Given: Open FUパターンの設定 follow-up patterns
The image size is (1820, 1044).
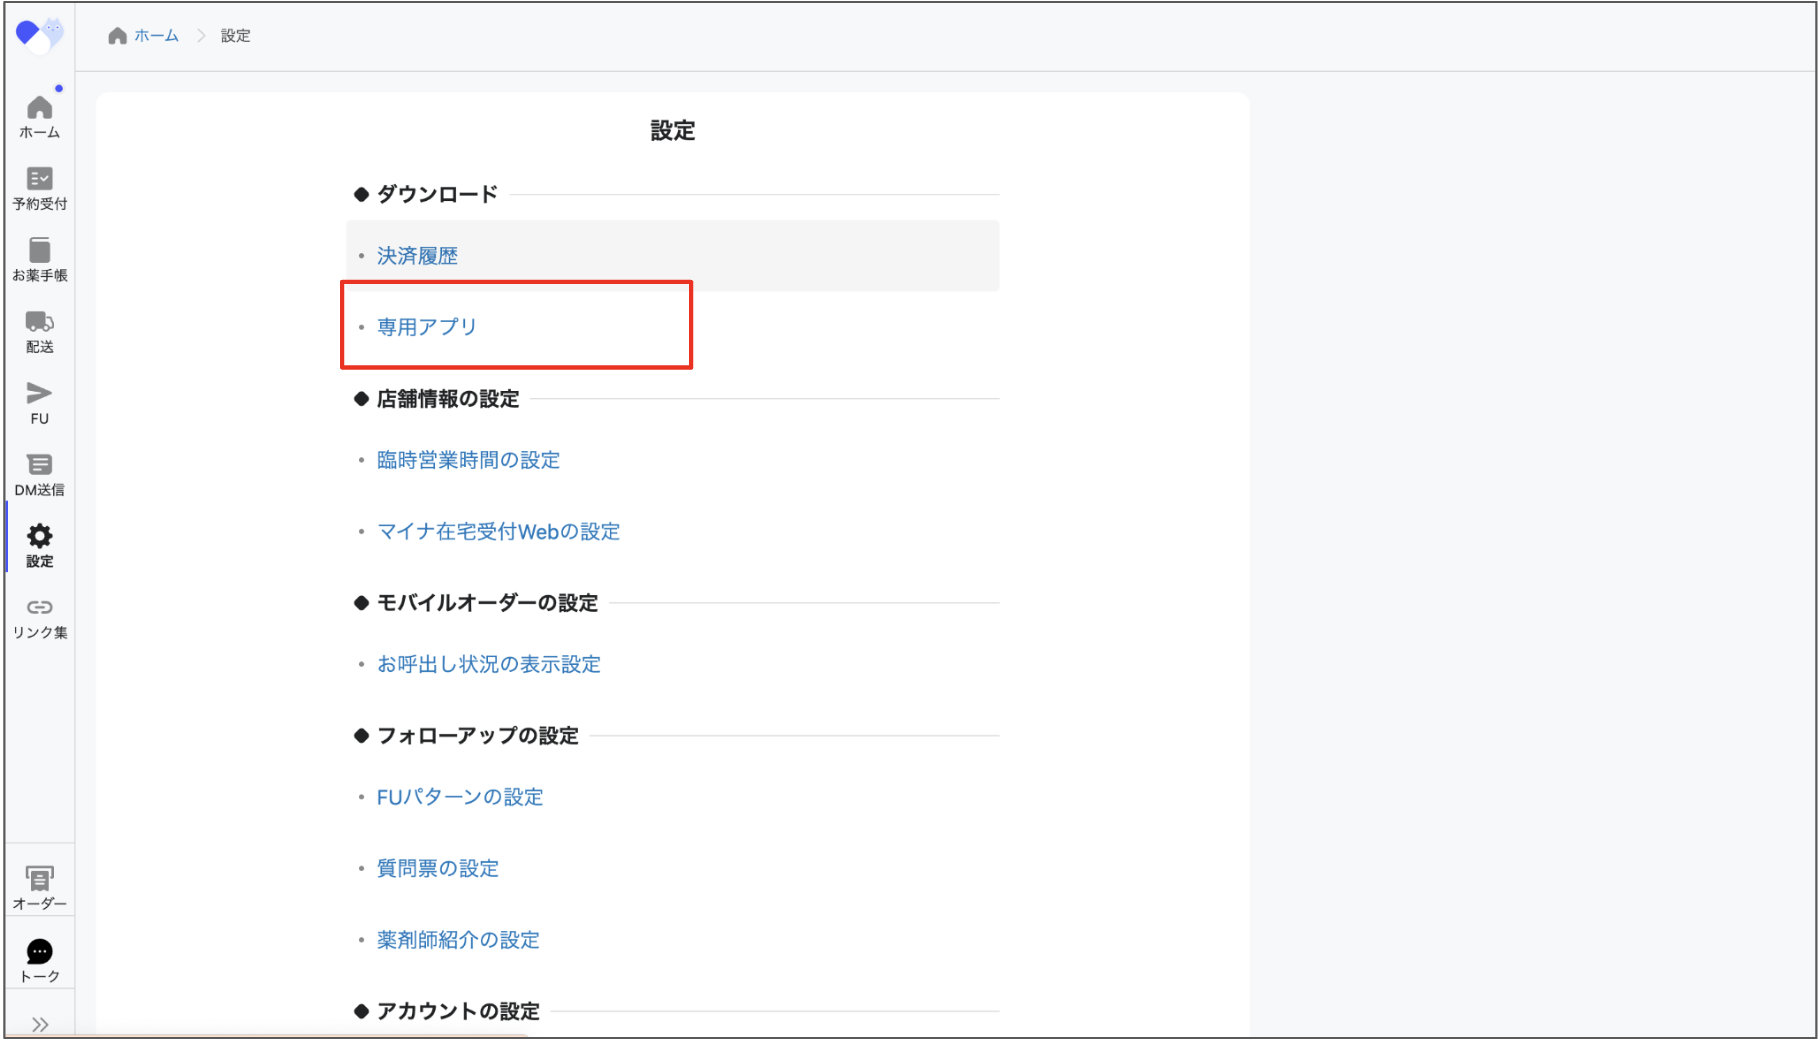Looking at the screenshot, I should pyautogui.click(x=459, y=796).
